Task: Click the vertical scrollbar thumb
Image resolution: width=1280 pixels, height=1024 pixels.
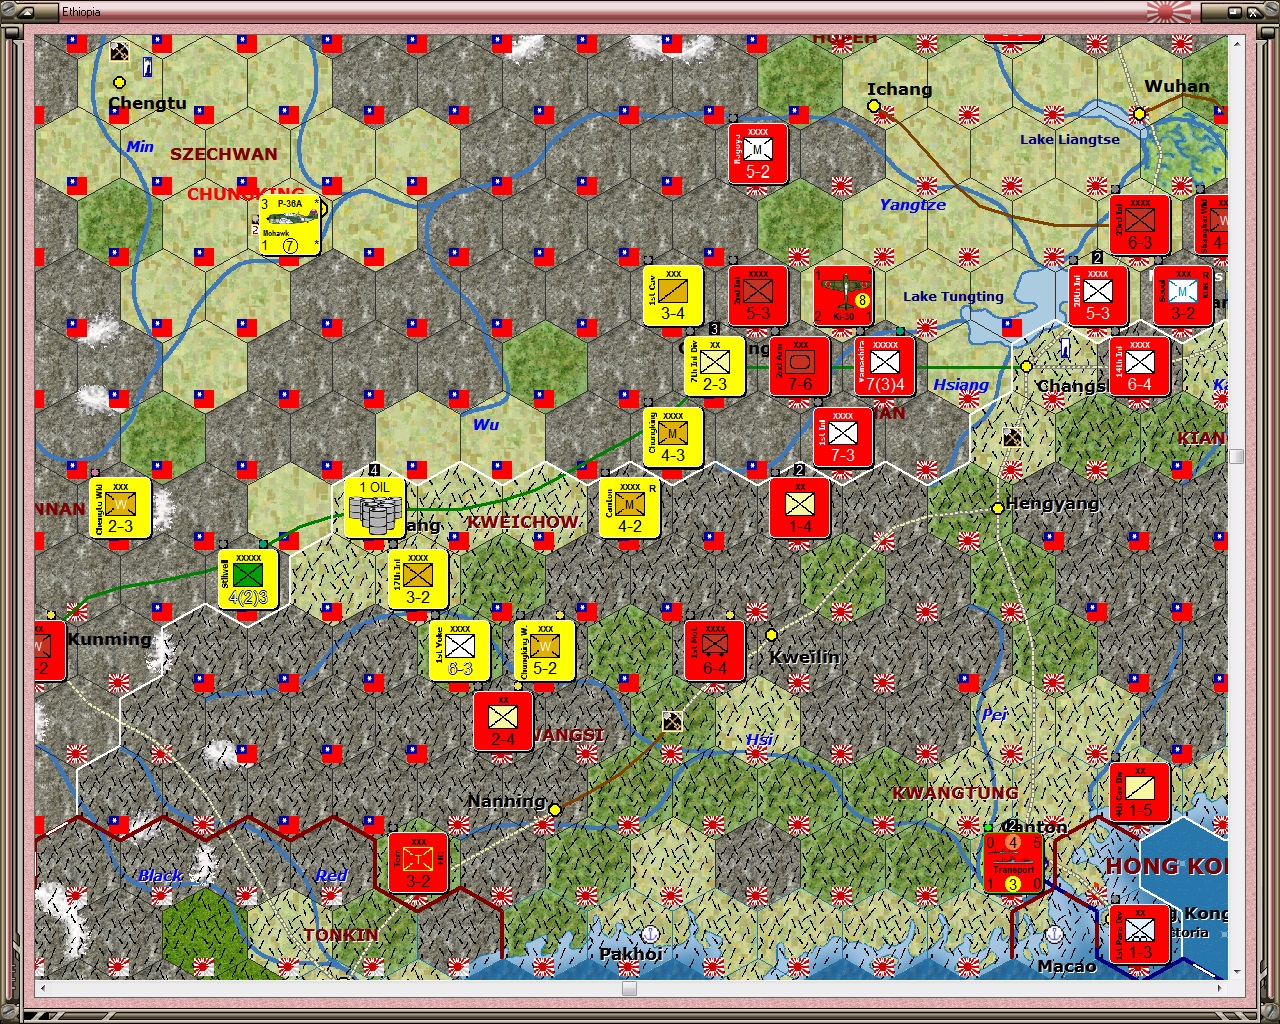Action: (x=1237, y=456)
